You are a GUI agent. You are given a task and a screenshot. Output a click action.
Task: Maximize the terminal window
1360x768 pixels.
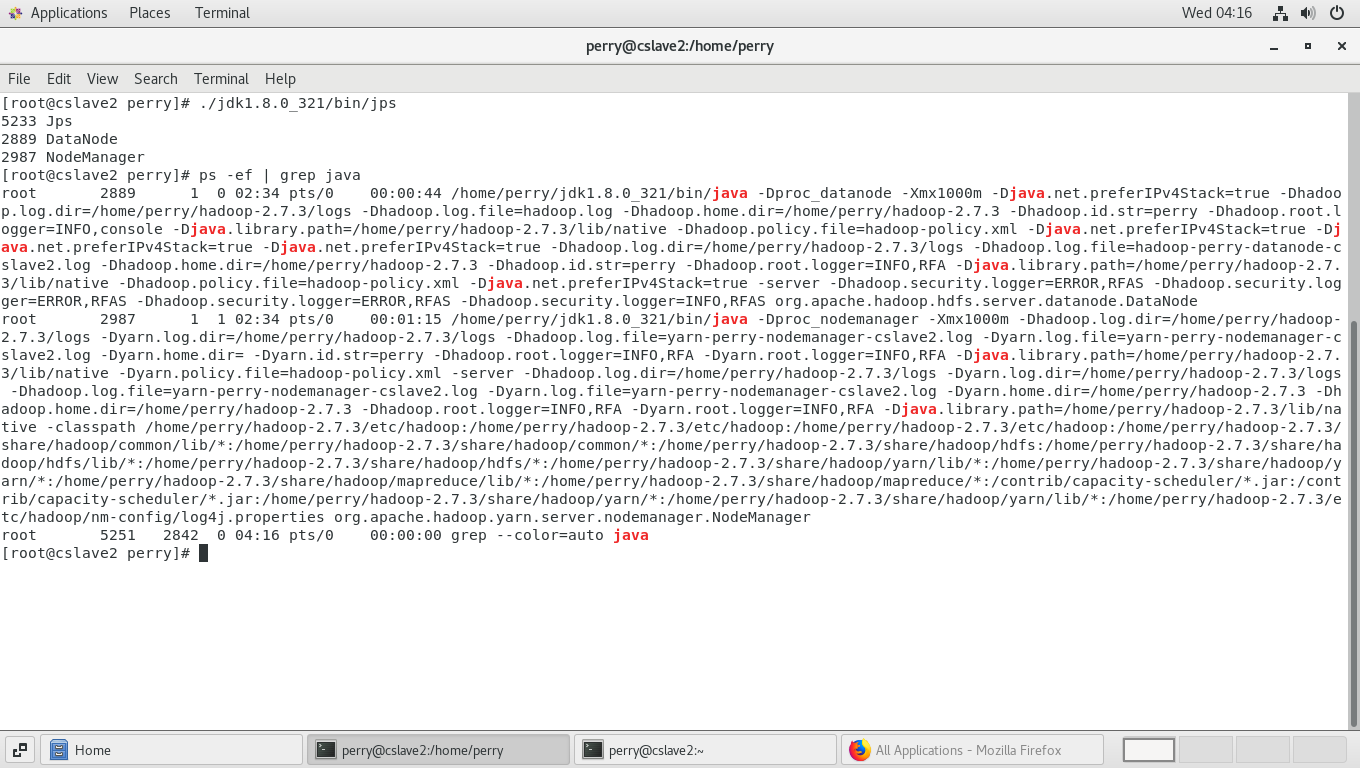point(1307,46)
